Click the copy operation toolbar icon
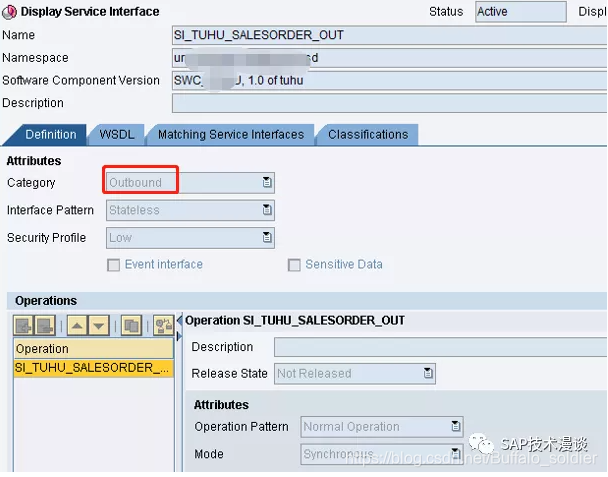The image size is (608, 477). [x=131, y=325]
